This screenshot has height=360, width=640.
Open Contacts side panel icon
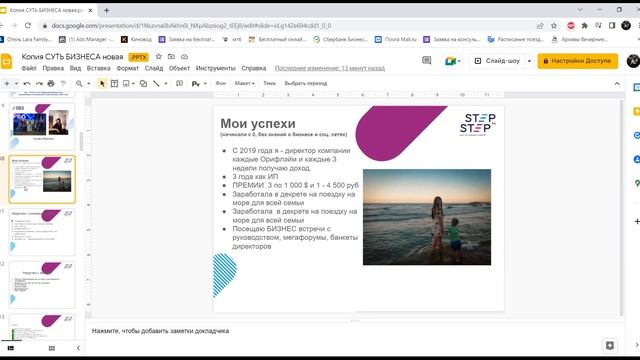pos(636,160)
